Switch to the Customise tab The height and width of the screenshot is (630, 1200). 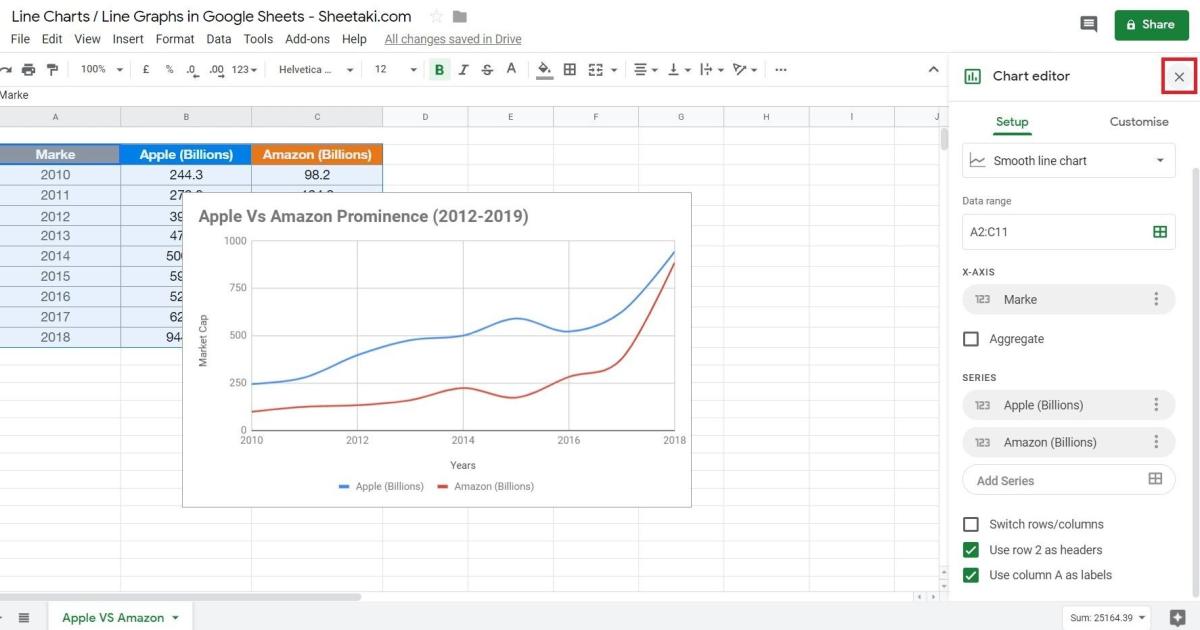coord(1138,121)
